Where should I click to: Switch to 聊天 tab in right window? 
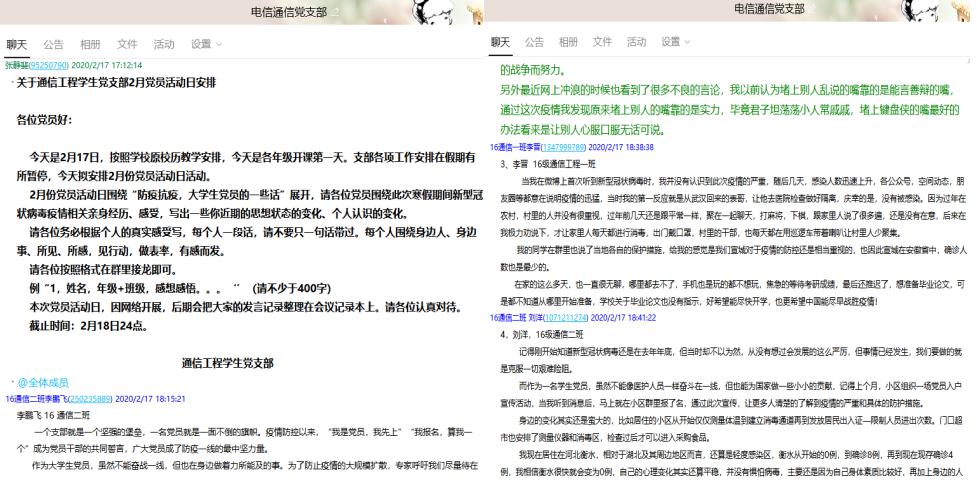(501, 42)
